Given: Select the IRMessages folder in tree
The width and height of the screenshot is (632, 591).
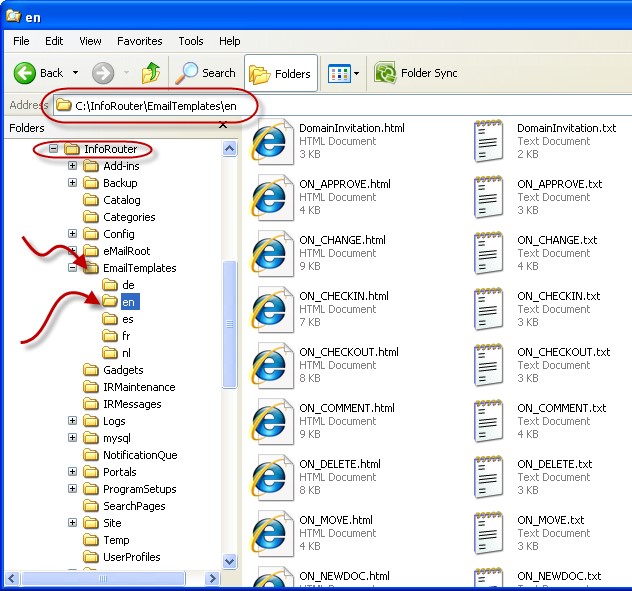Looking at the screenshot, I should tap(123, 404).
